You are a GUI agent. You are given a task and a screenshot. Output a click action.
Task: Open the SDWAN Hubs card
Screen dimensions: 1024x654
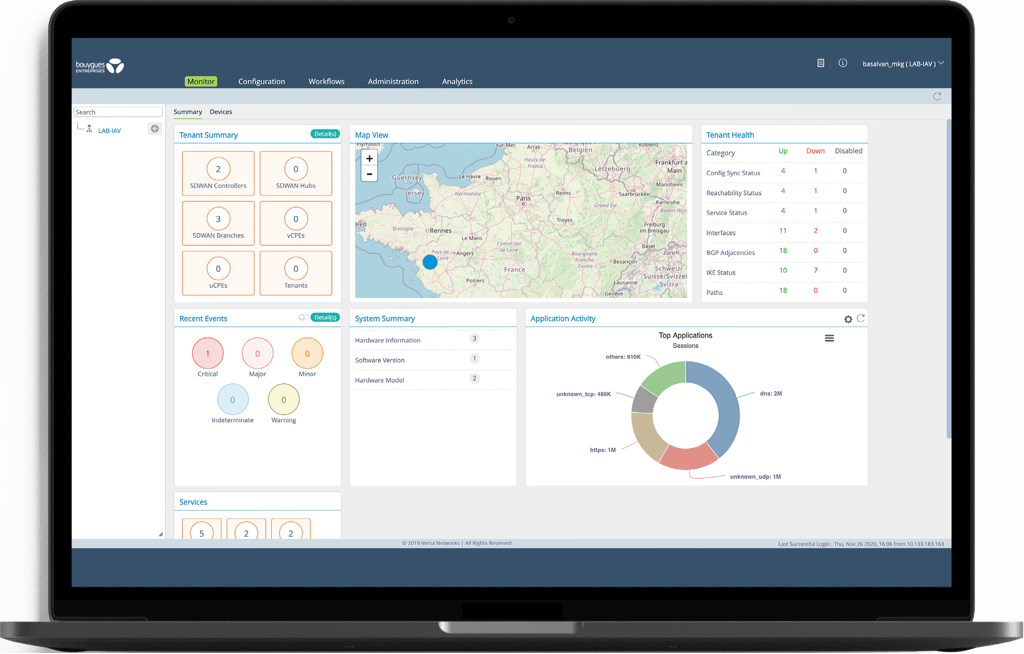pos(296,174)
